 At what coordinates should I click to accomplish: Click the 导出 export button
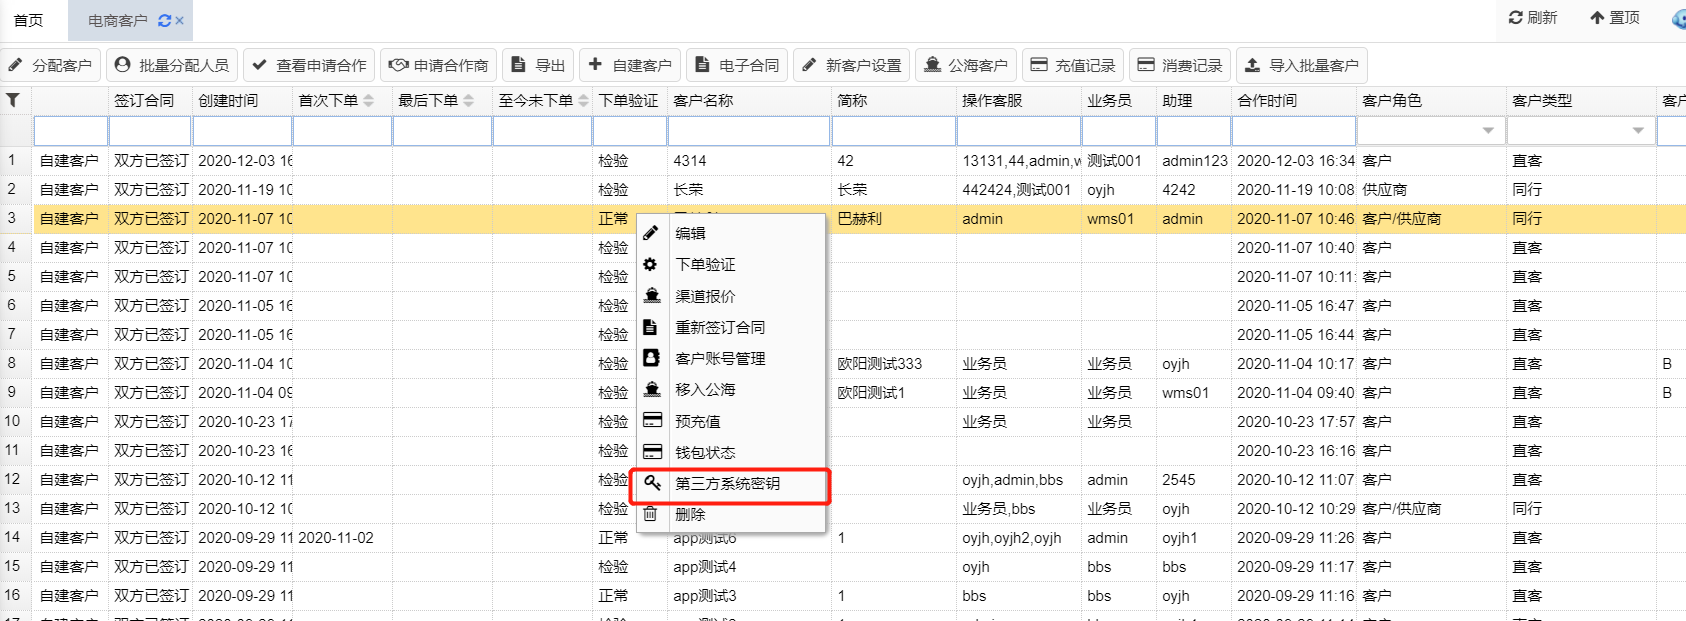[538, 65]
